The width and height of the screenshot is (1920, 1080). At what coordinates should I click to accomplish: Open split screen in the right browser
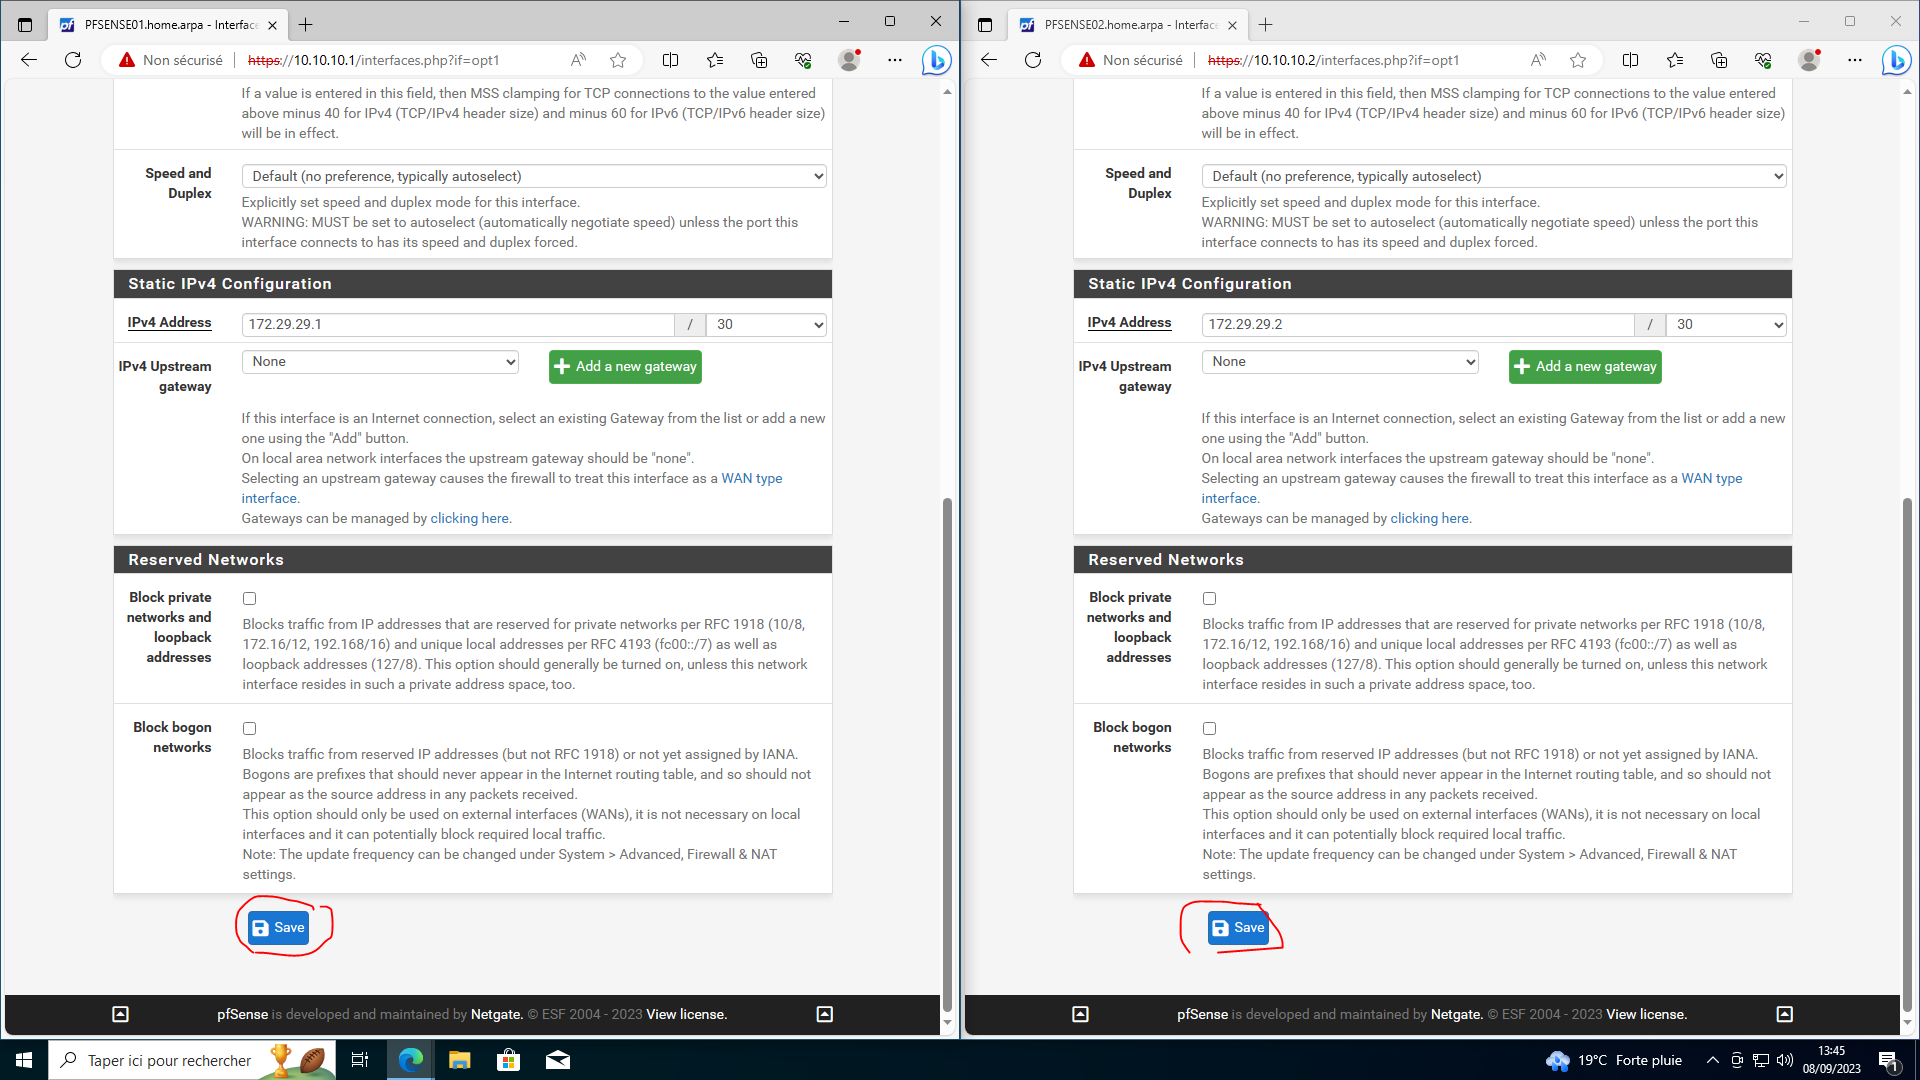1630,60
